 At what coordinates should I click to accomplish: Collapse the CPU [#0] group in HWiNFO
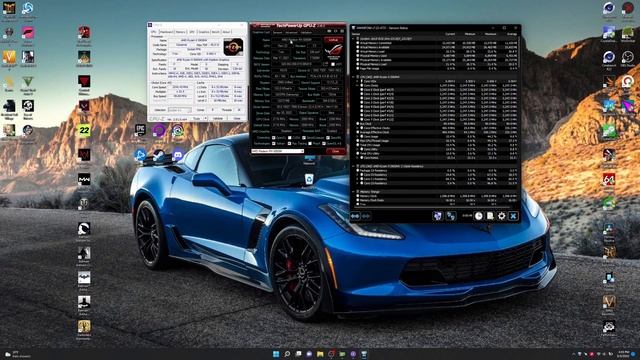(x=353, y=77)
